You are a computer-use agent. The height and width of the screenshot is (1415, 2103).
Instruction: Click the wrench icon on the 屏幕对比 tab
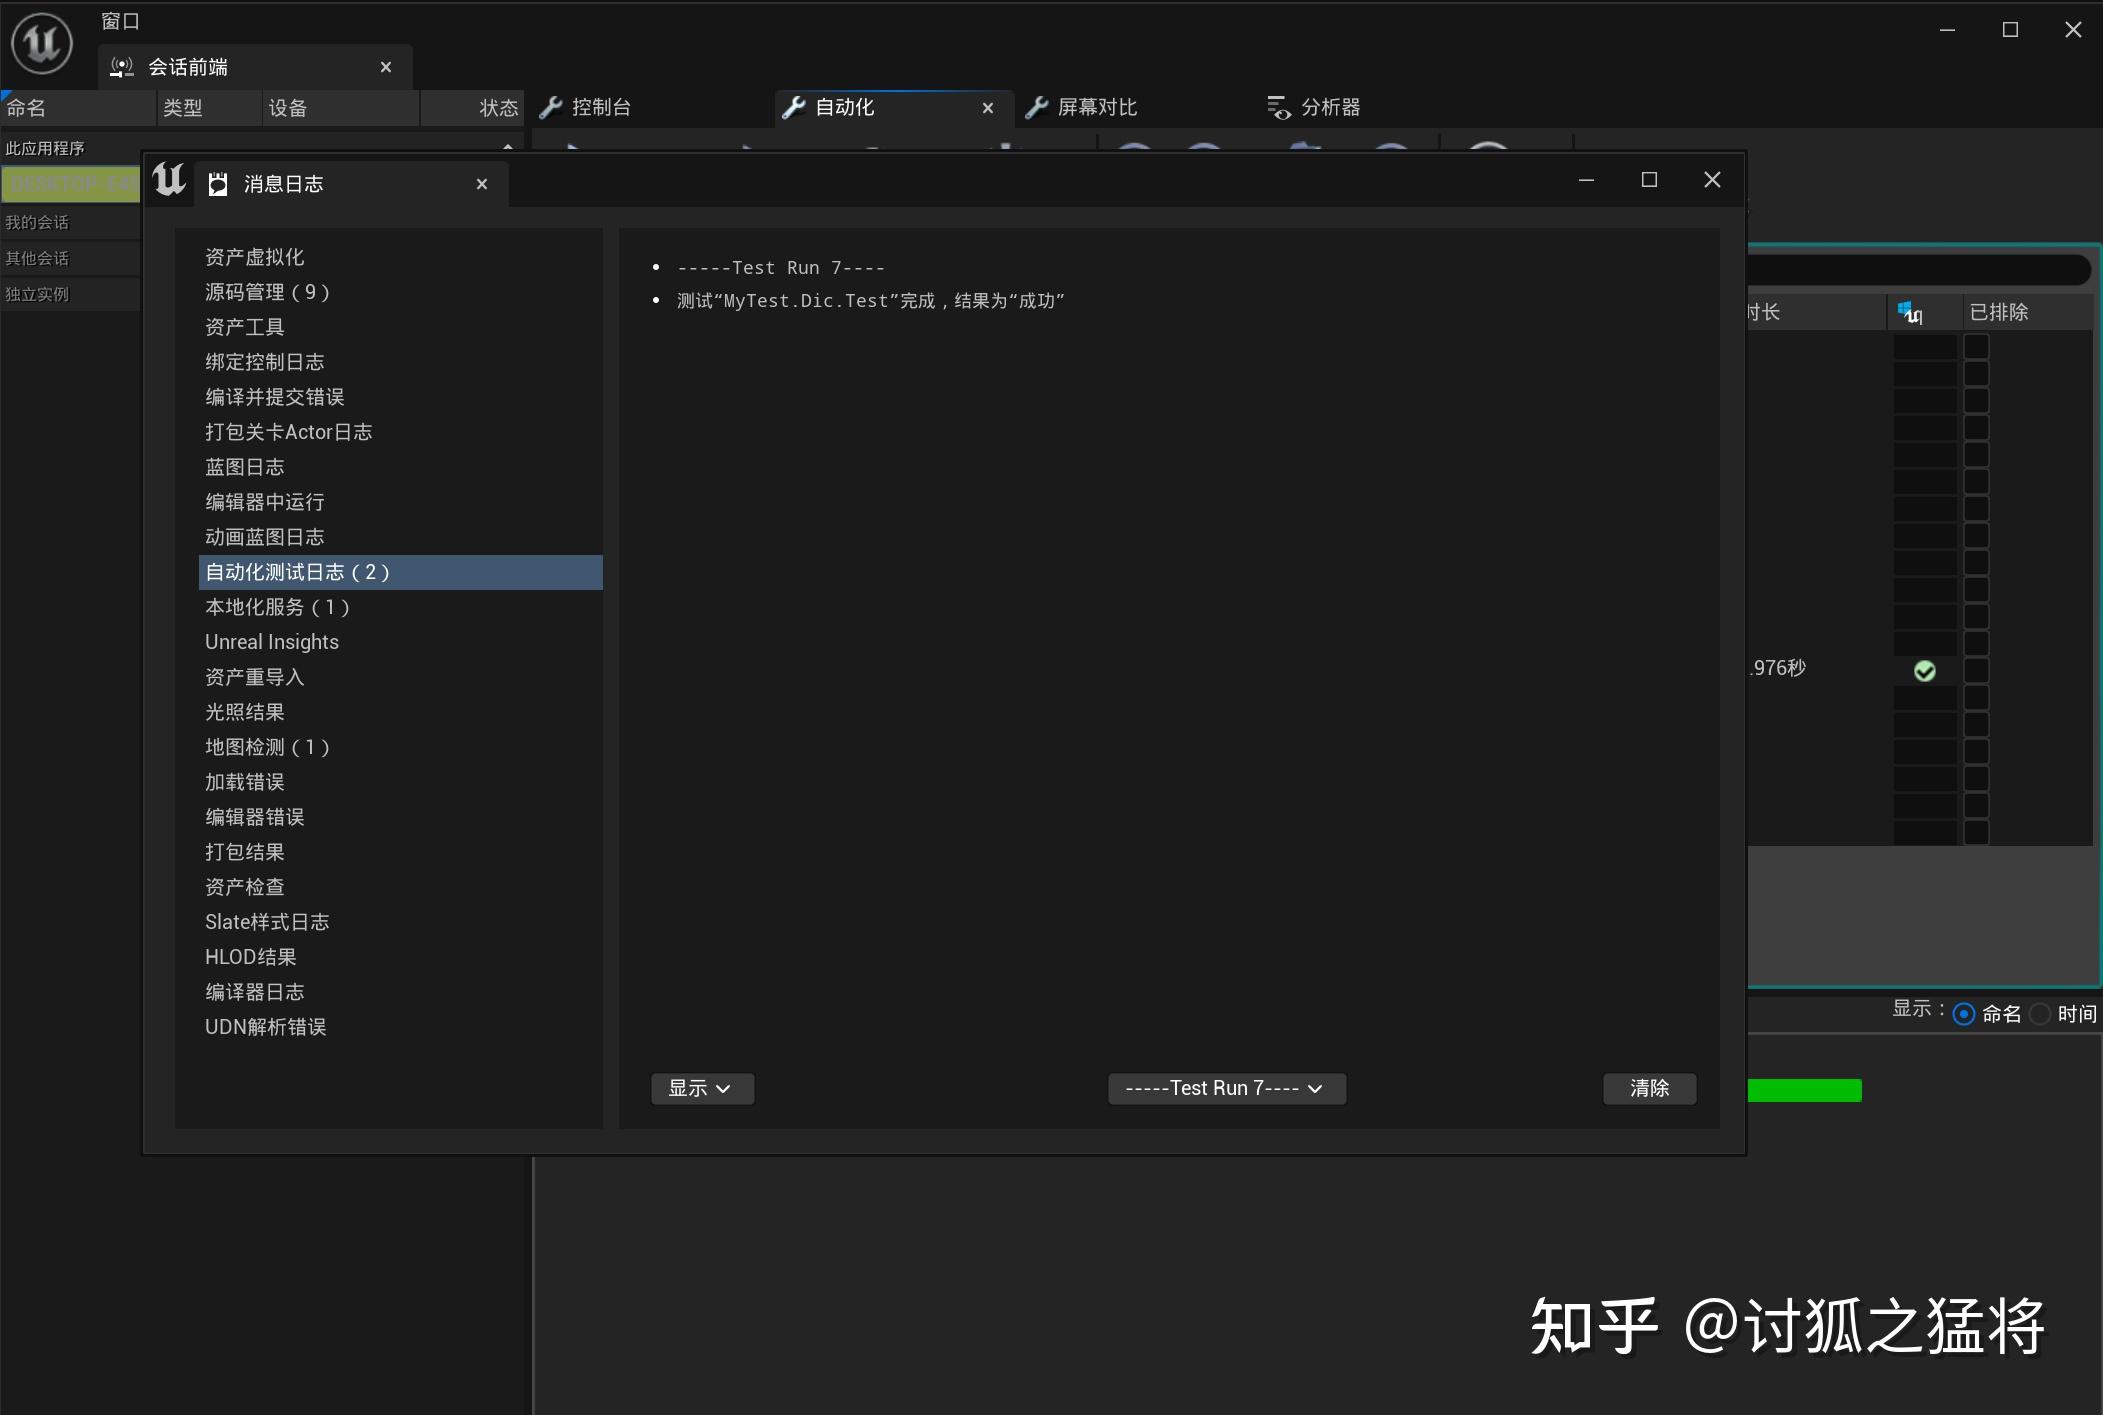[1038, 107]
